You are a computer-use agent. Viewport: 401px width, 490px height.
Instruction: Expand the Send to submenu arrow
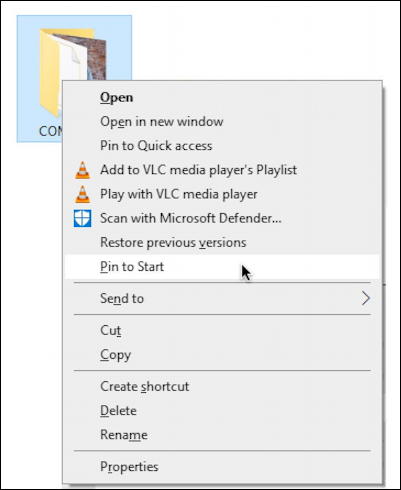point(366,298)
